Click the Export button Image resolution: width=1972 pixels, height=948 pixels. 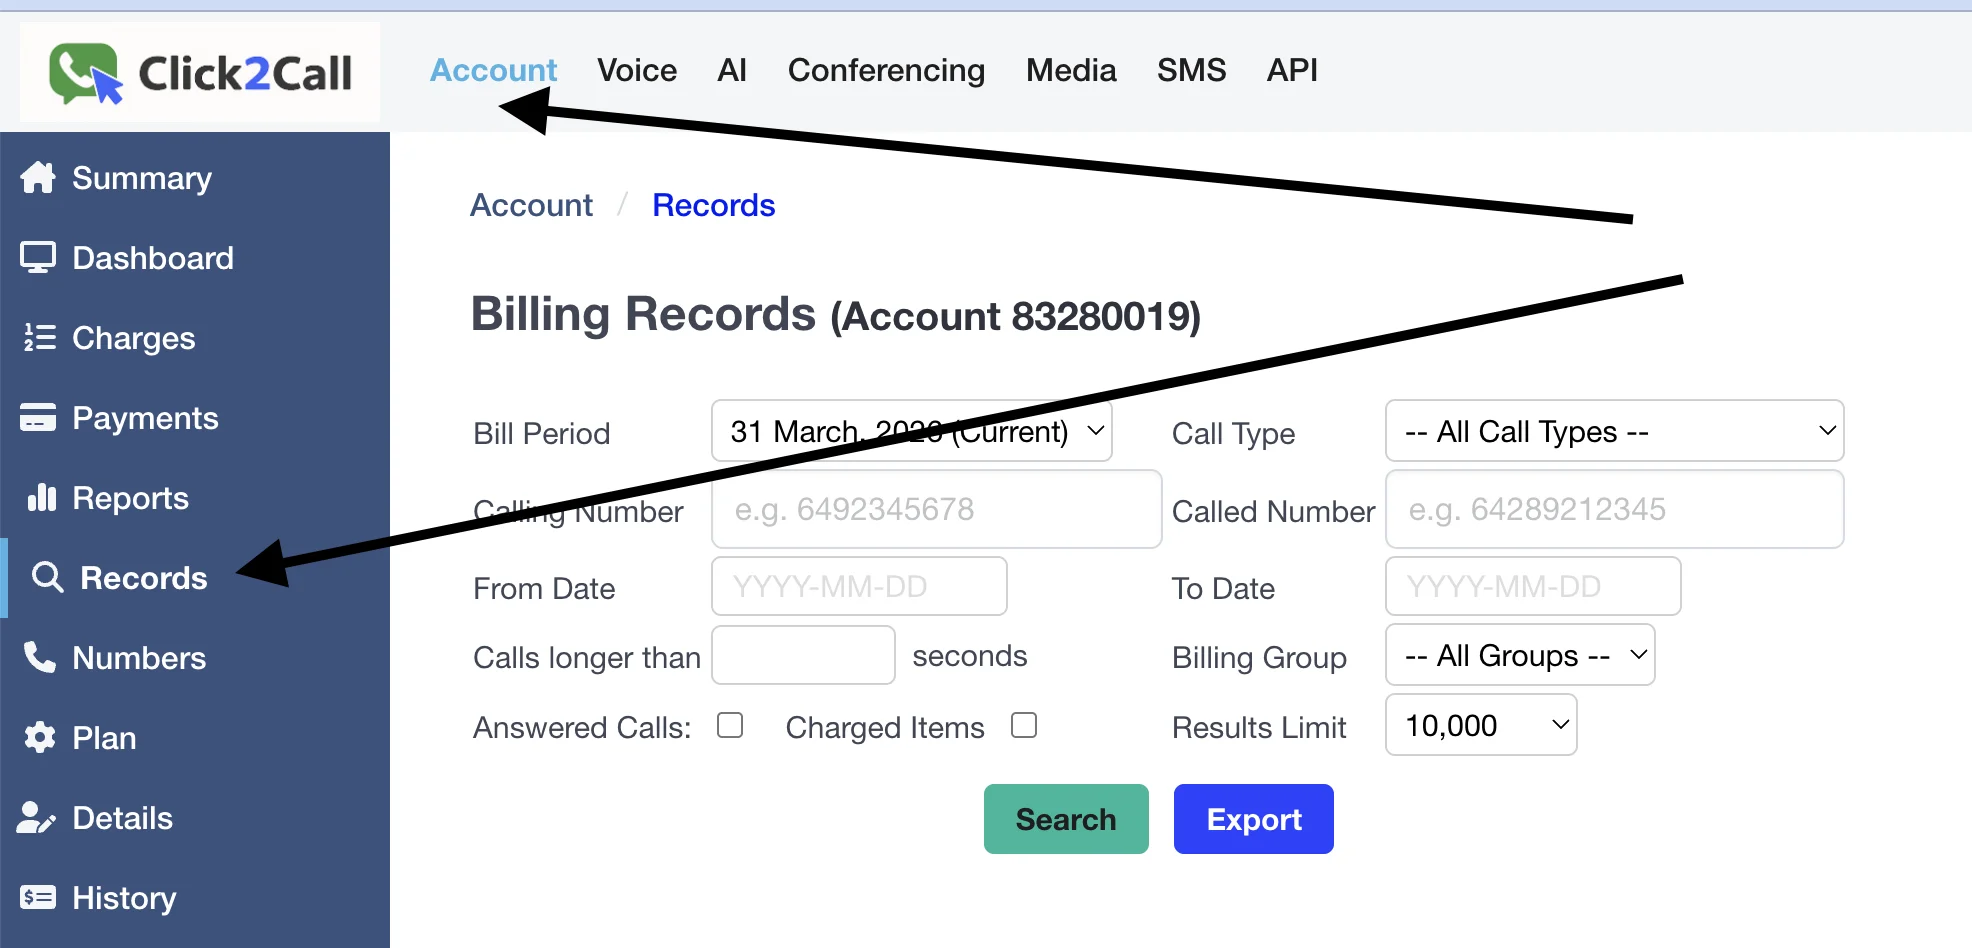[1253, 819]
